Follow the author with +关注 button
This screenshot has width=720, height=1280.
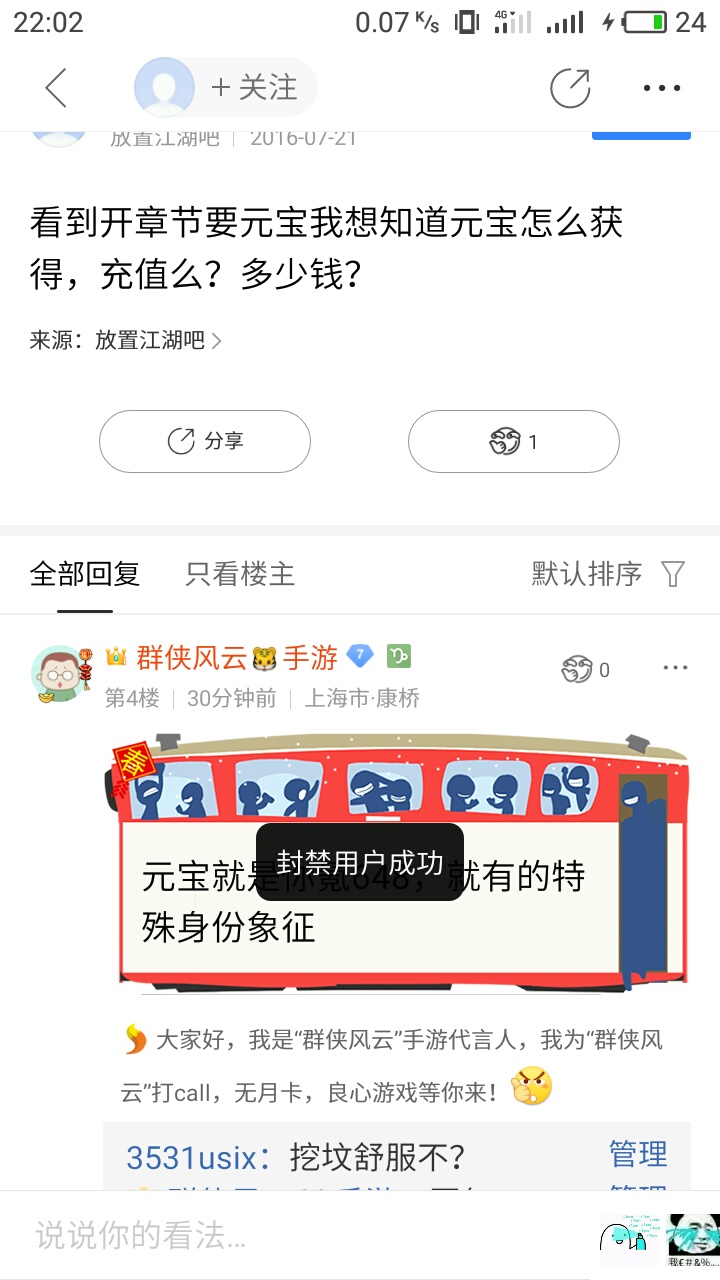coord(254,88)
